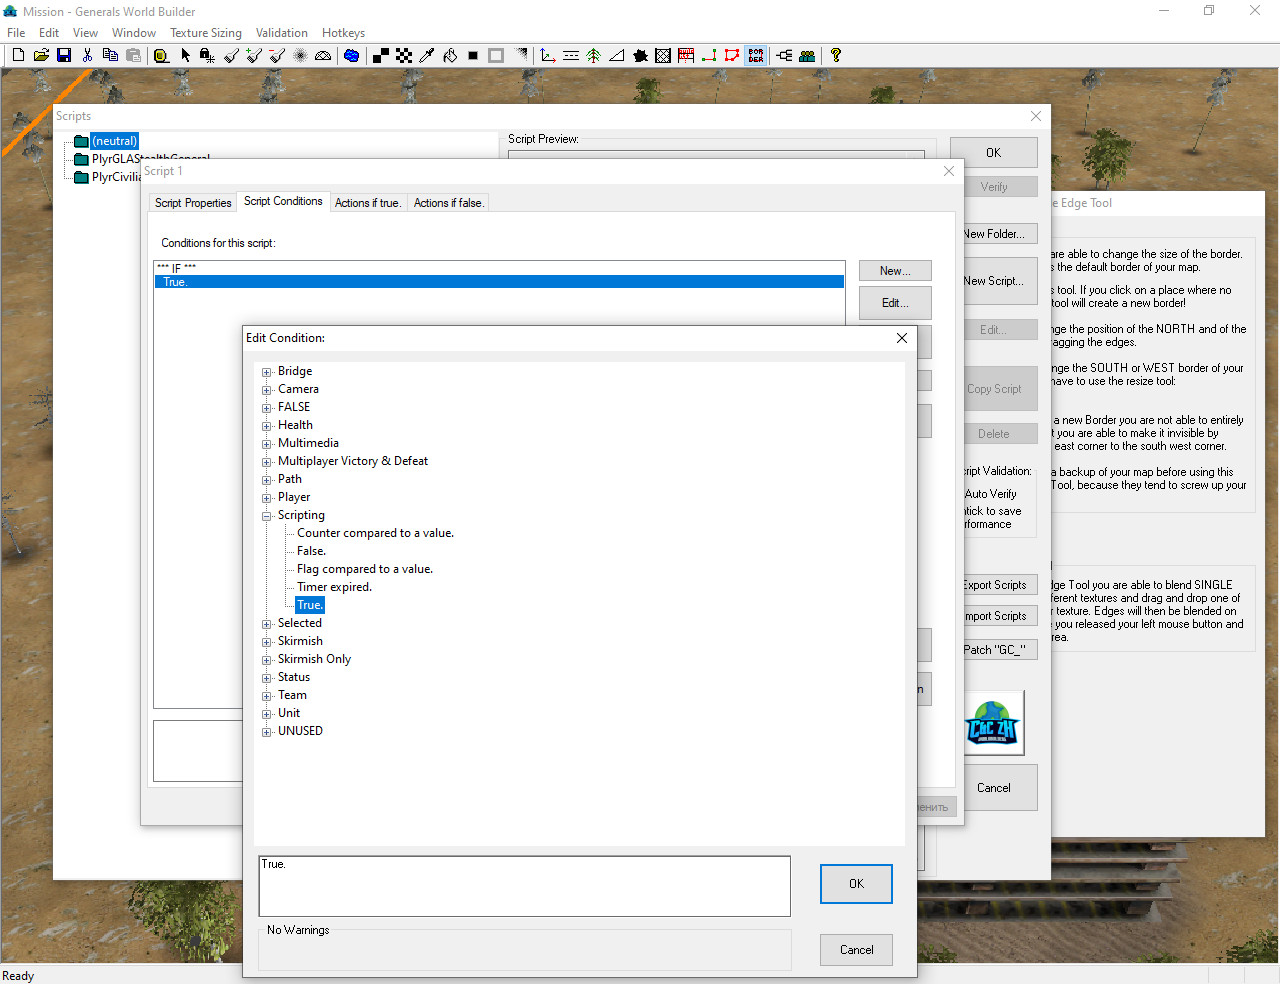This screenshot has width=1280, height=984.
Task: Close the Edit Condition dialog
Action: (x=902, y=338)
